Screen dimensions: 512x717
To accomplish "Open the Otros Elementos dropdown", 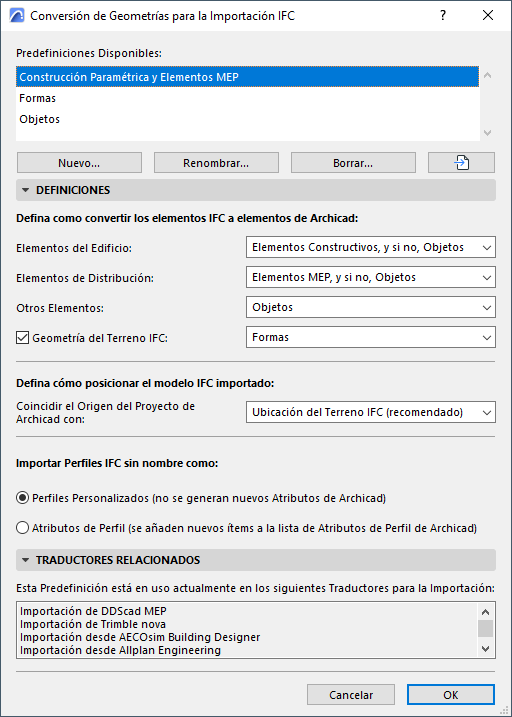I will coord(371,307).
